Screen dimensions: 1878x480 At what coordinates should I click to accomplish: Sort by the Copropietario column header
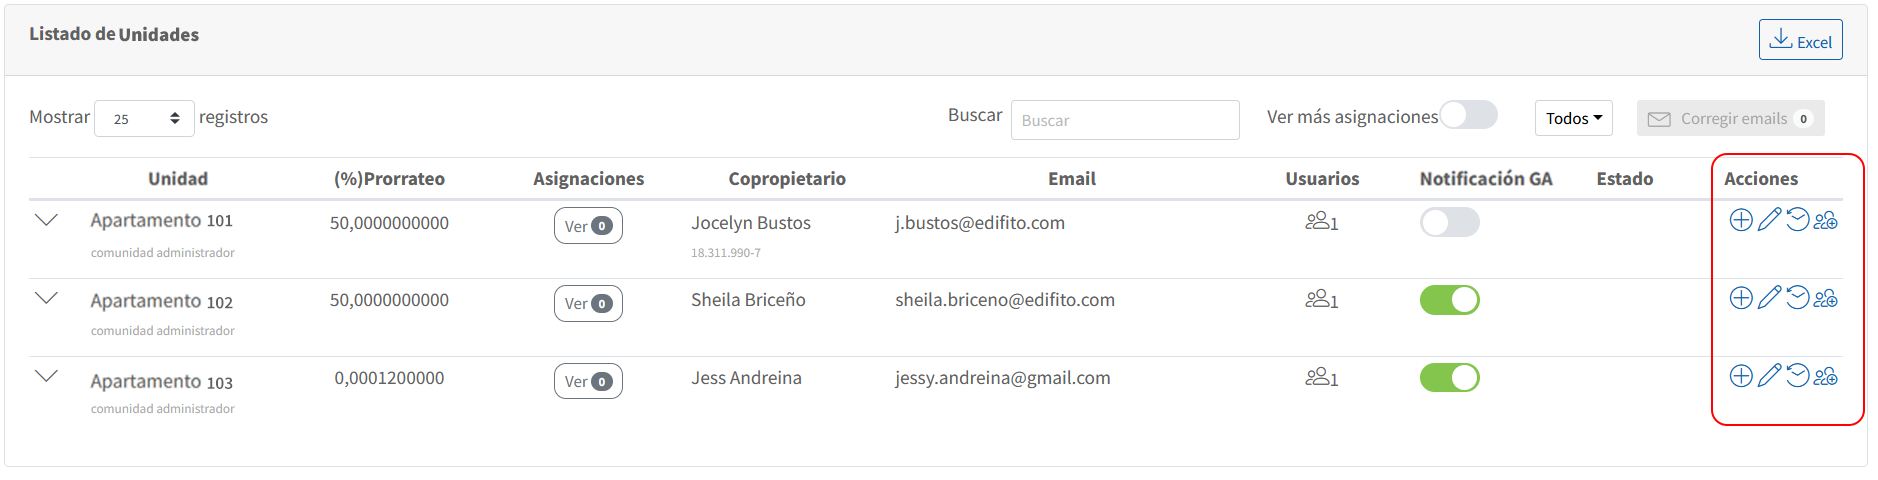tap(787, 179)
